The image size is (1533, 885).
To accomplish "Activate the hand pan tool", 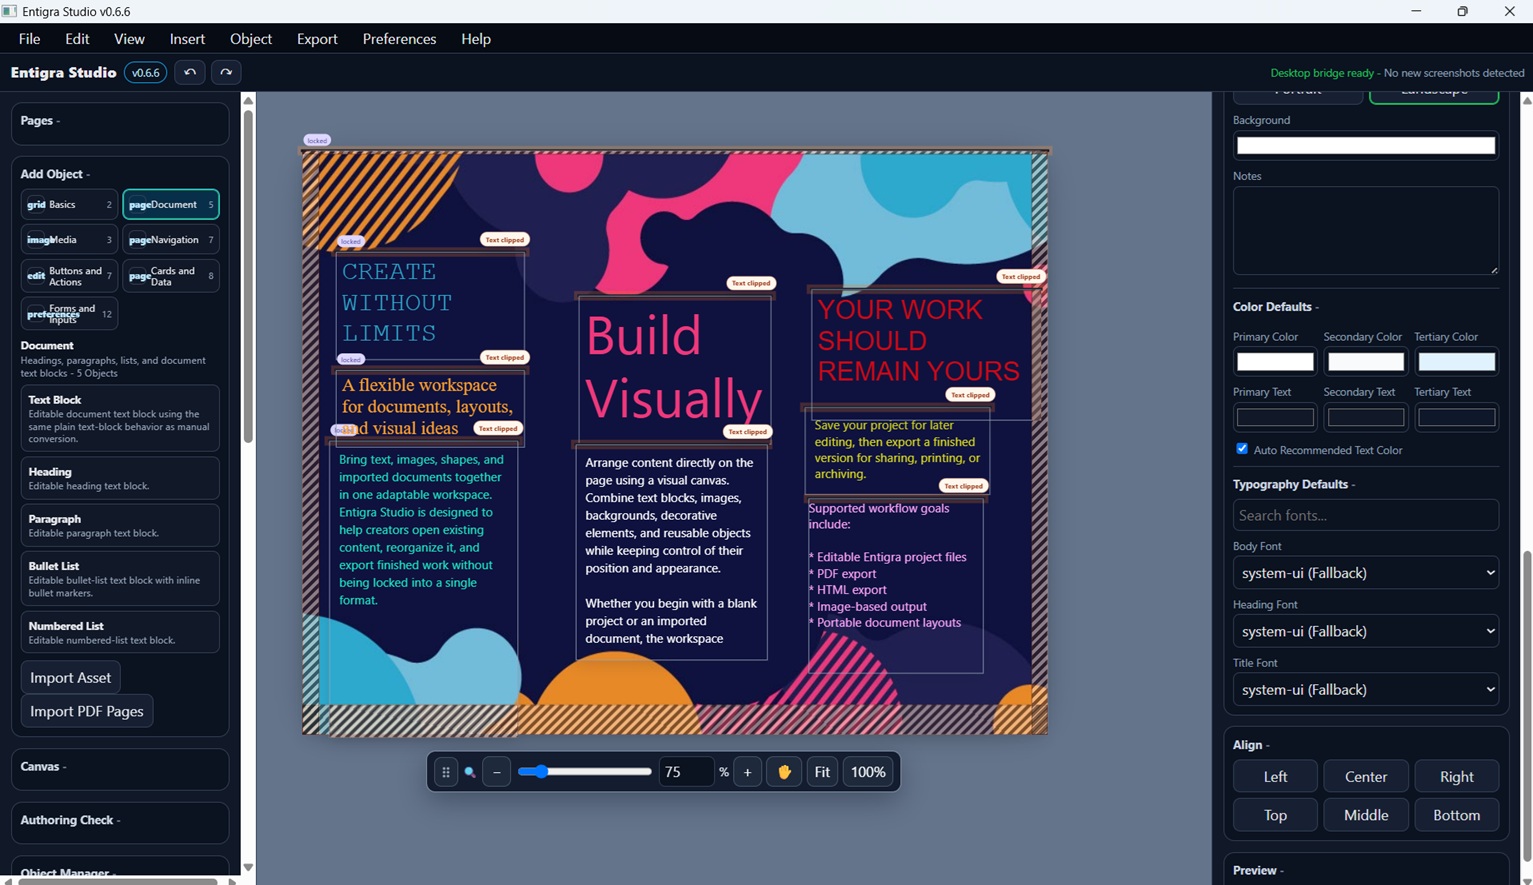I will [x=784, y=772].
